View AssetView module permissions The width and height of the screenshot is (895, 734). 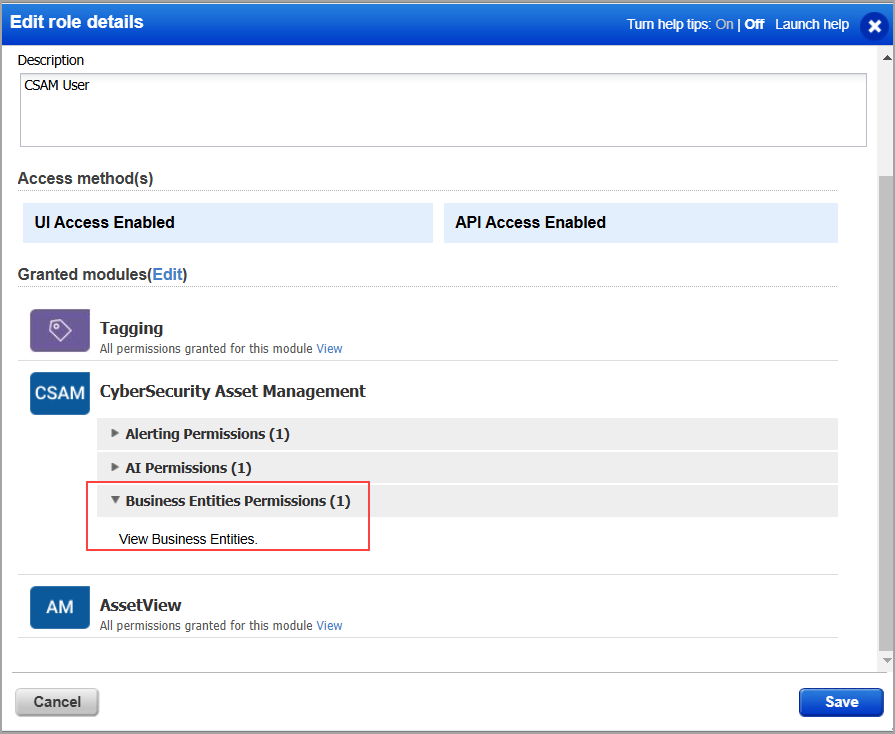(x=329, y=626)
